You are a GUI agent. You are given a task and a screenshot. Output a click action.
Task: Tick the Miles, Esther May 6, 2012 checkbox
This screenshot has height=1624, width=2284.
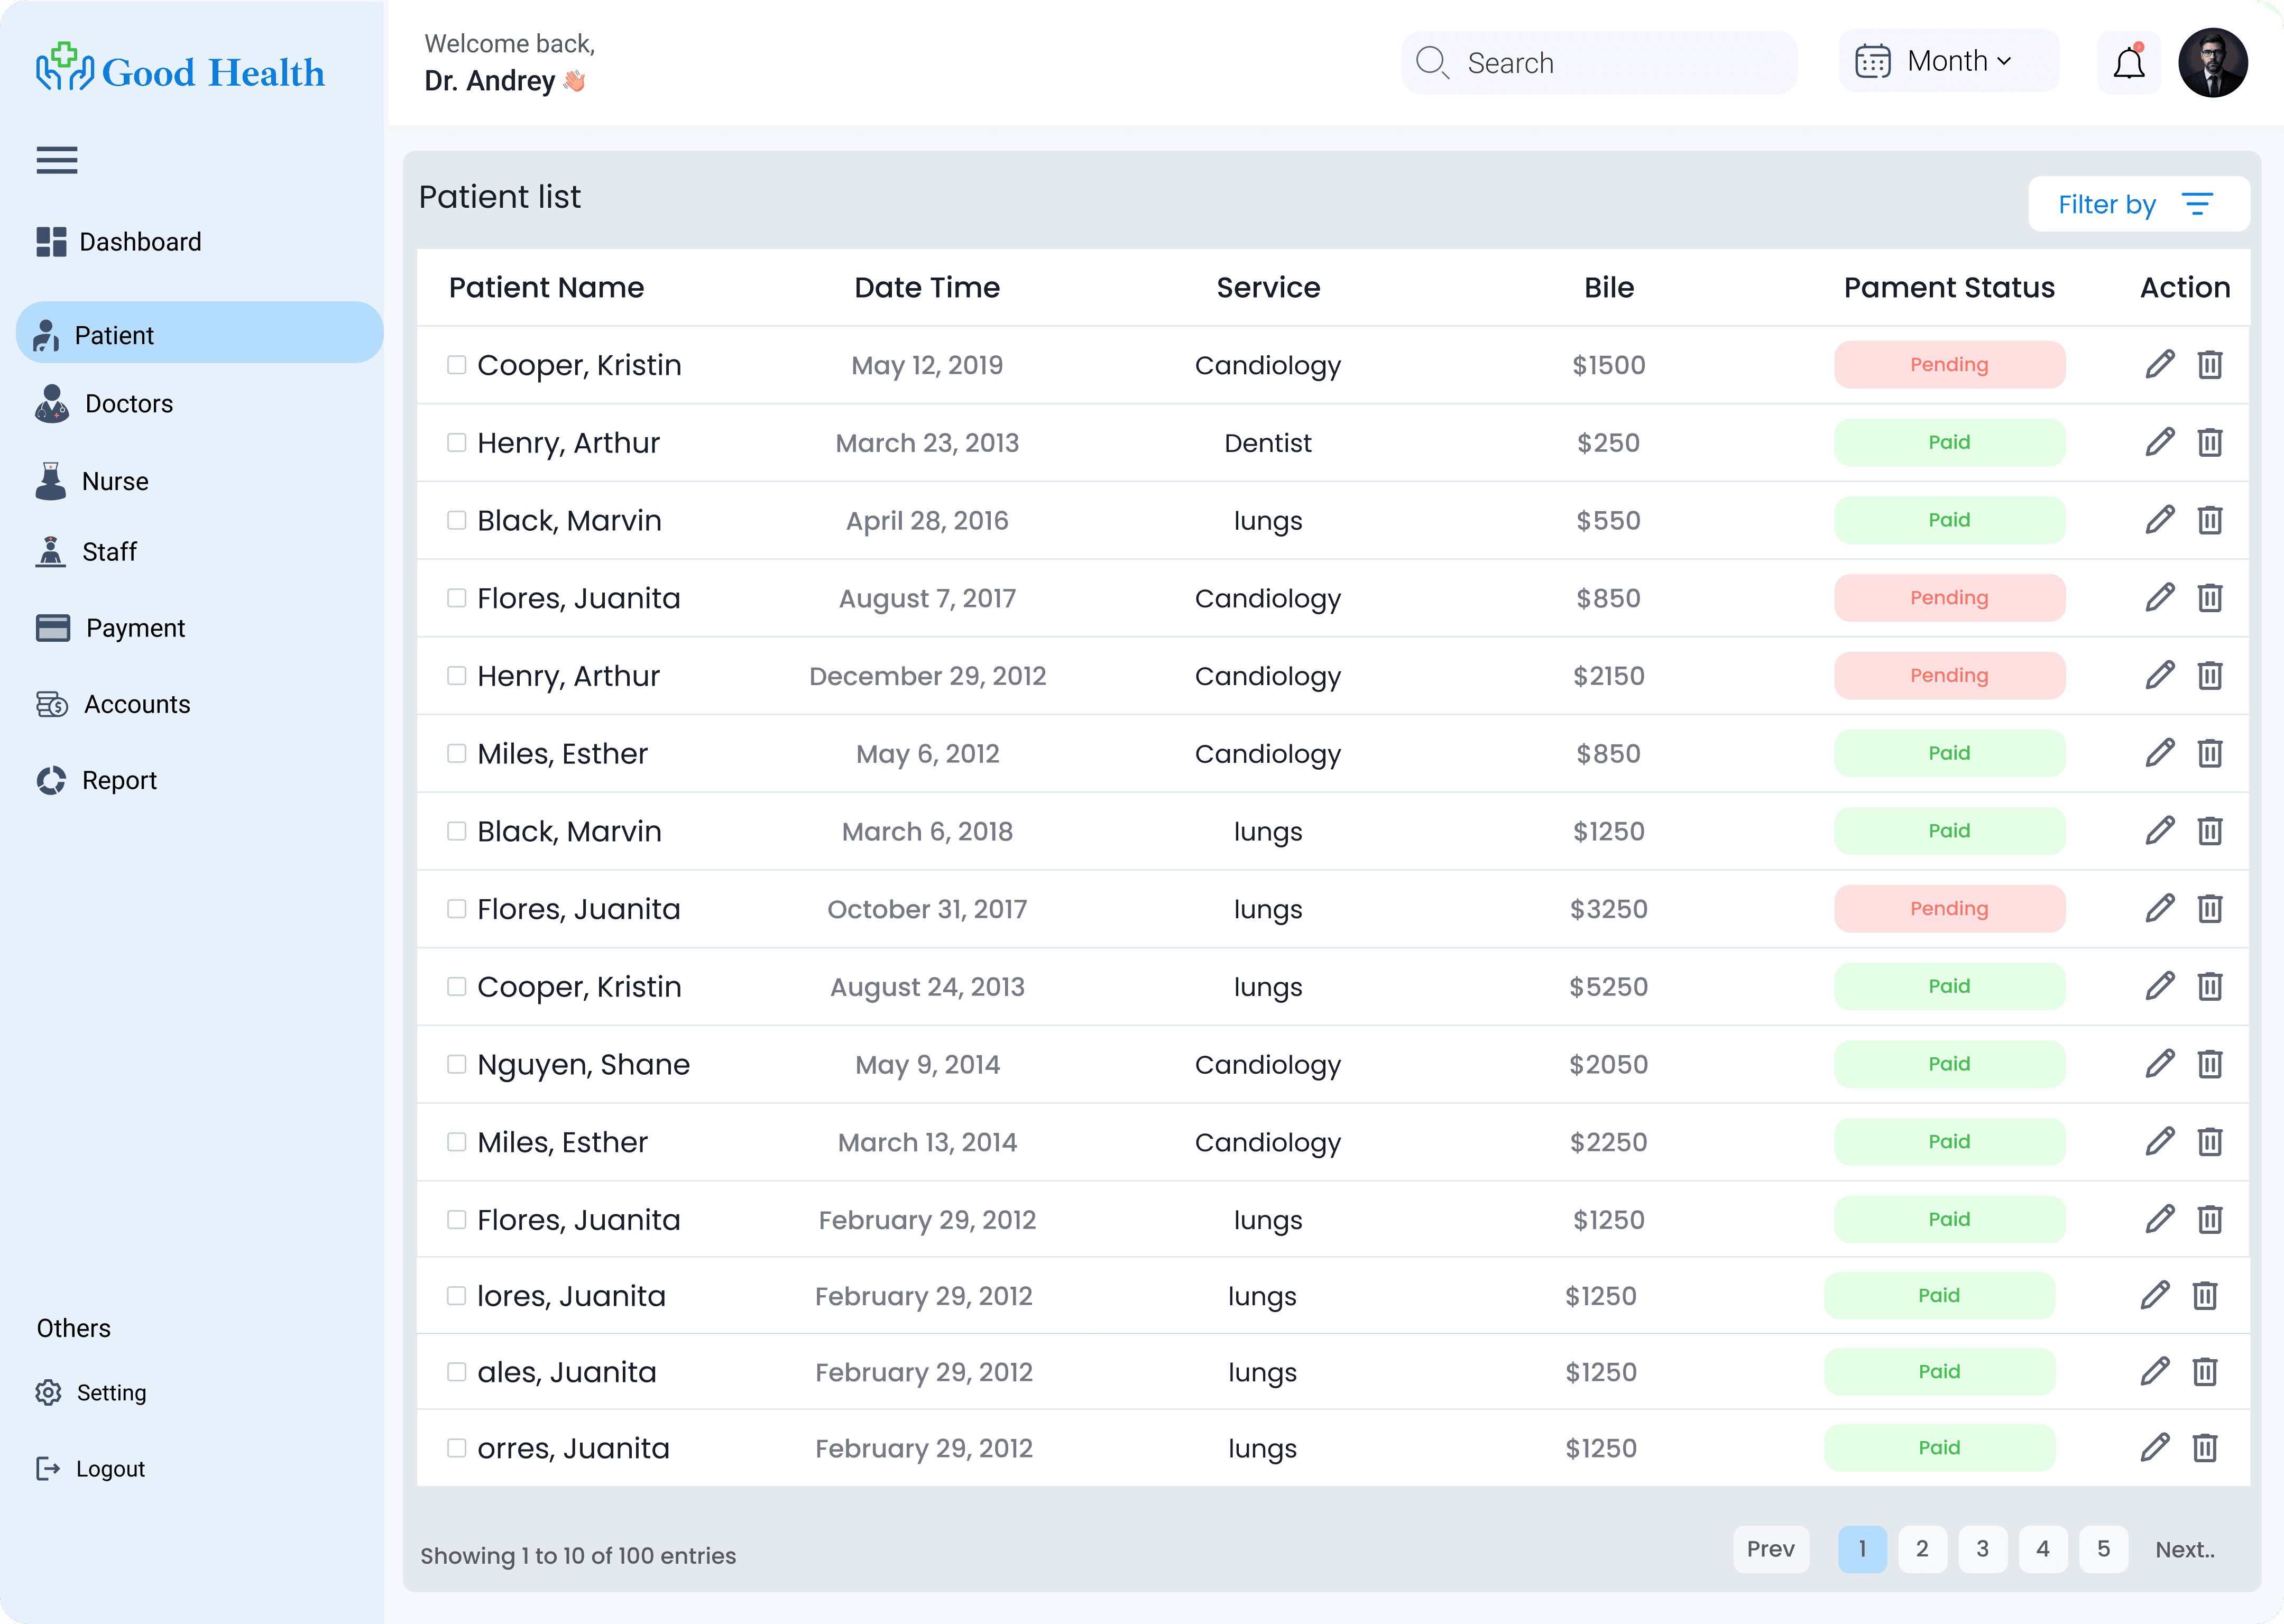[x=457, y=753]
